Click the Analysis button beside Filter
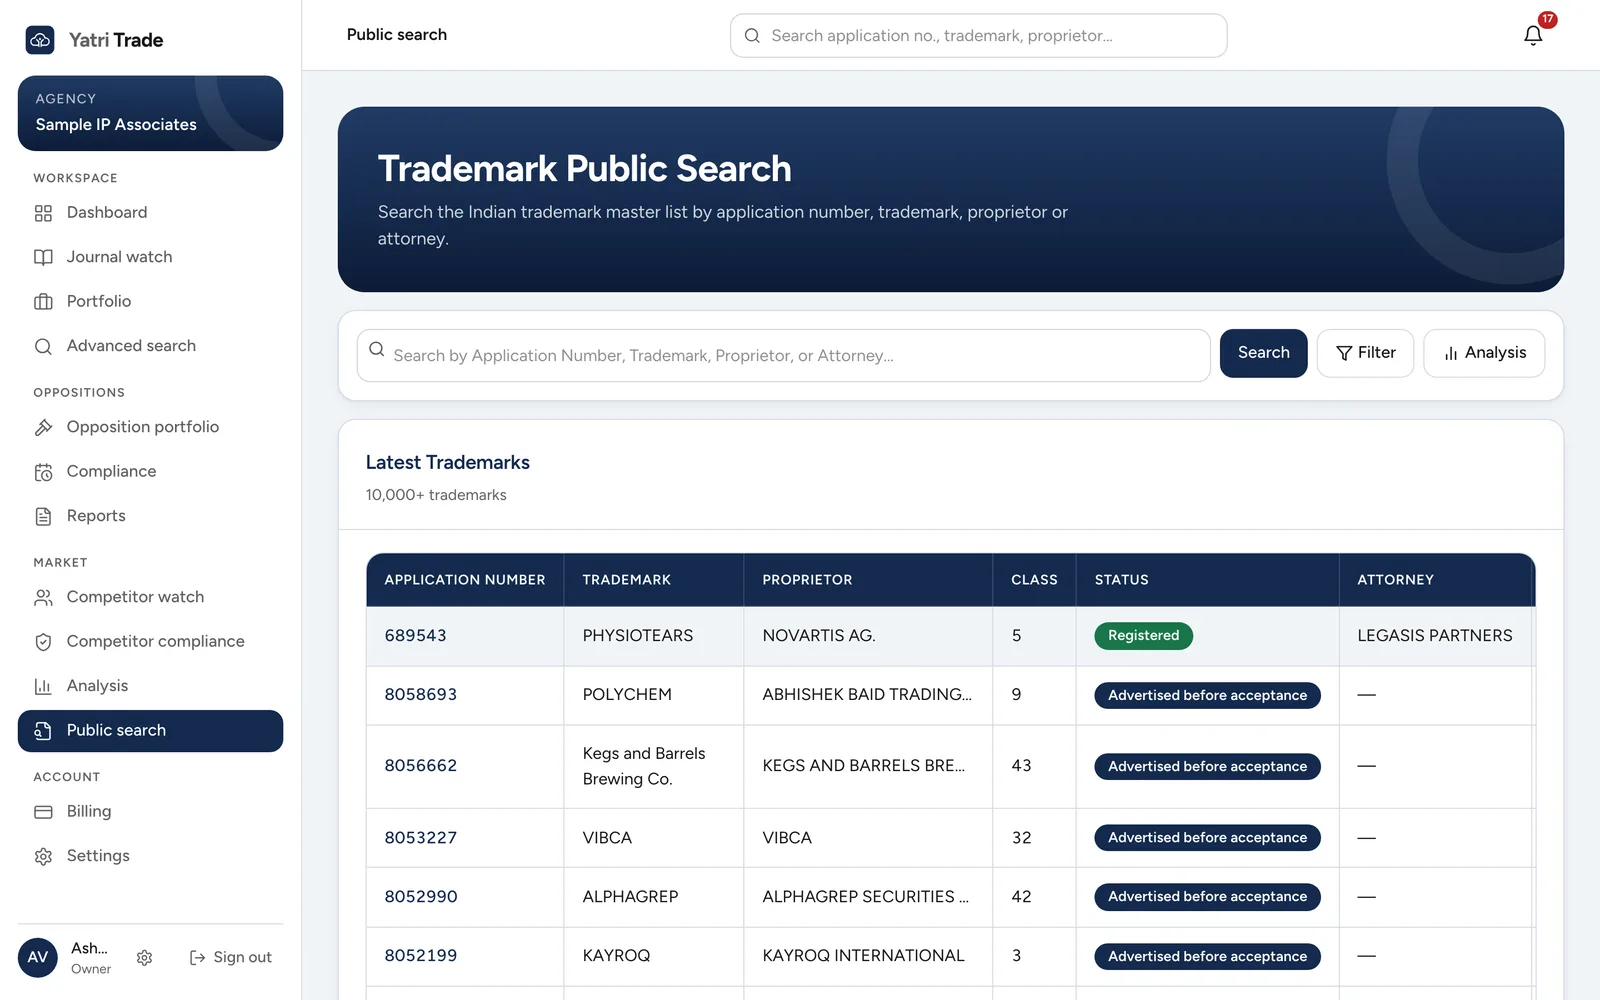 click(x=1484, y=353)
